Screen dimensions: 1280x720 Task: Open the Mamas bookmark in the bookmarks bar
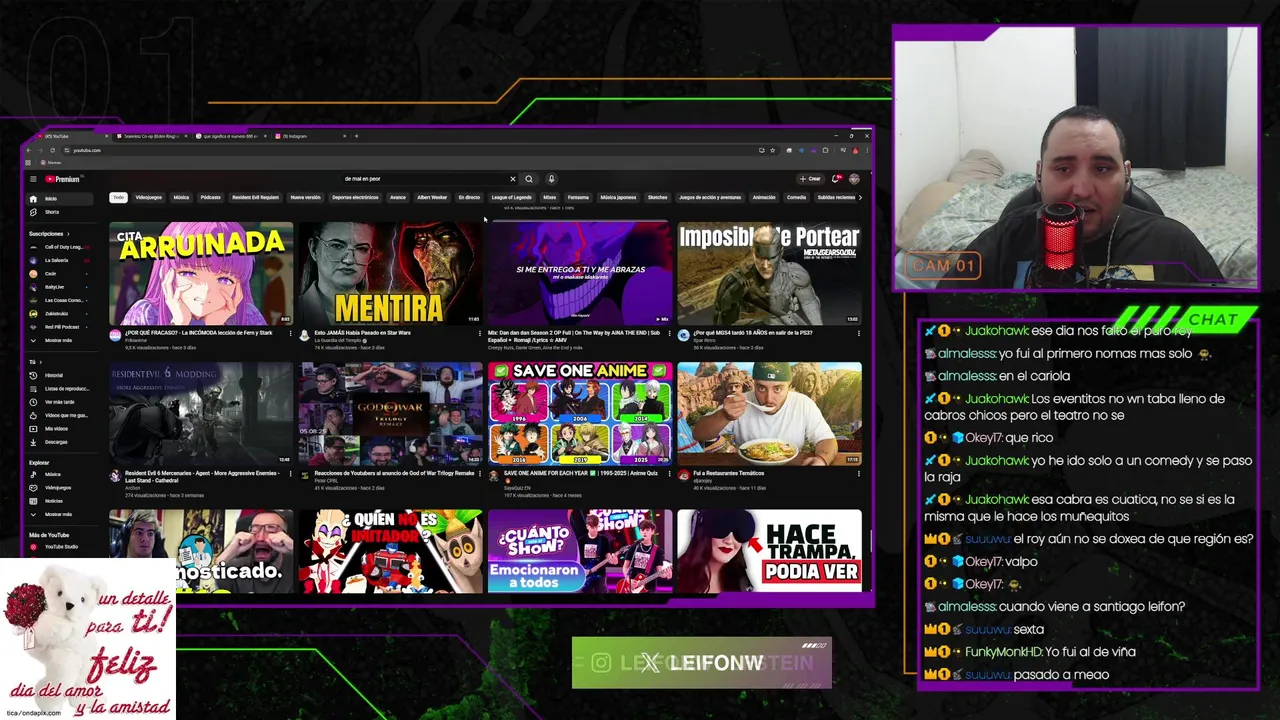(52, 163)
